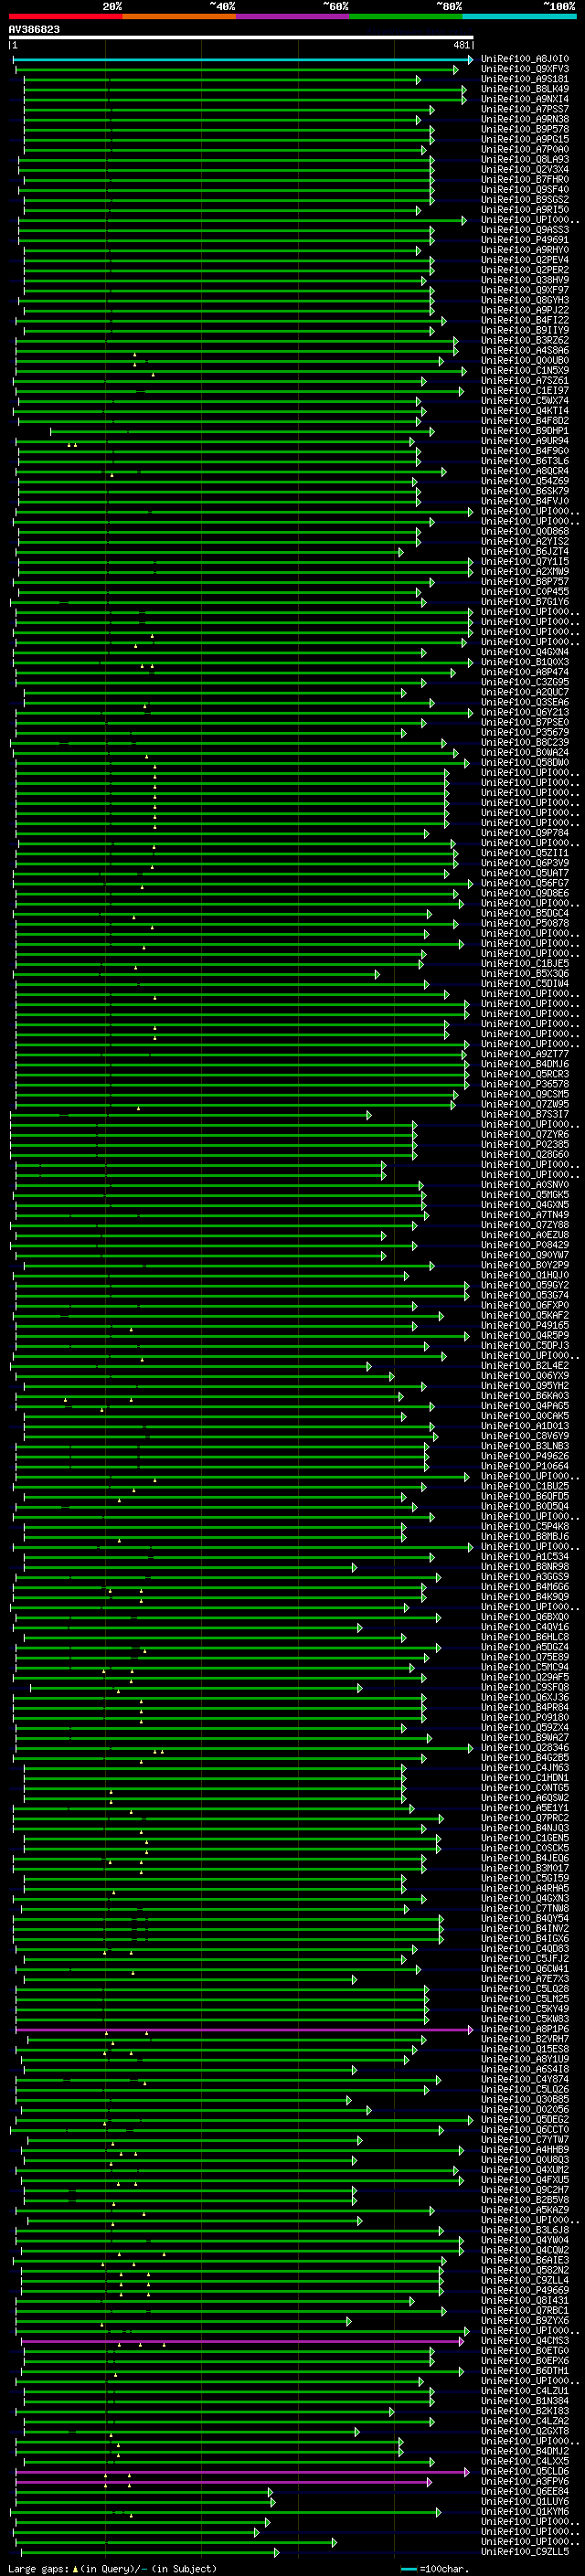
Task: Select the UniRef100_A9PG15 entry
Action: point(525,139)
